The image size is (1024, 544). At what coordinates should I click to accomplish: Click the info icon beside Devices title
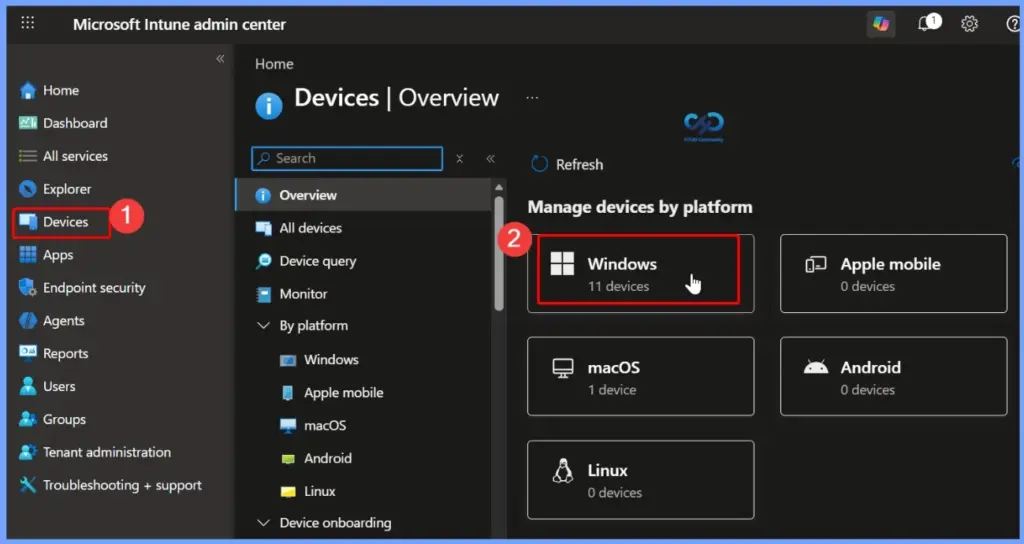(268, 106)
